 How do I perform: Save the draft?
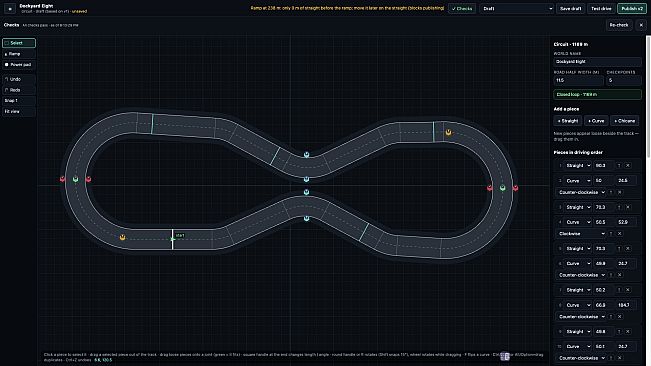570,8
